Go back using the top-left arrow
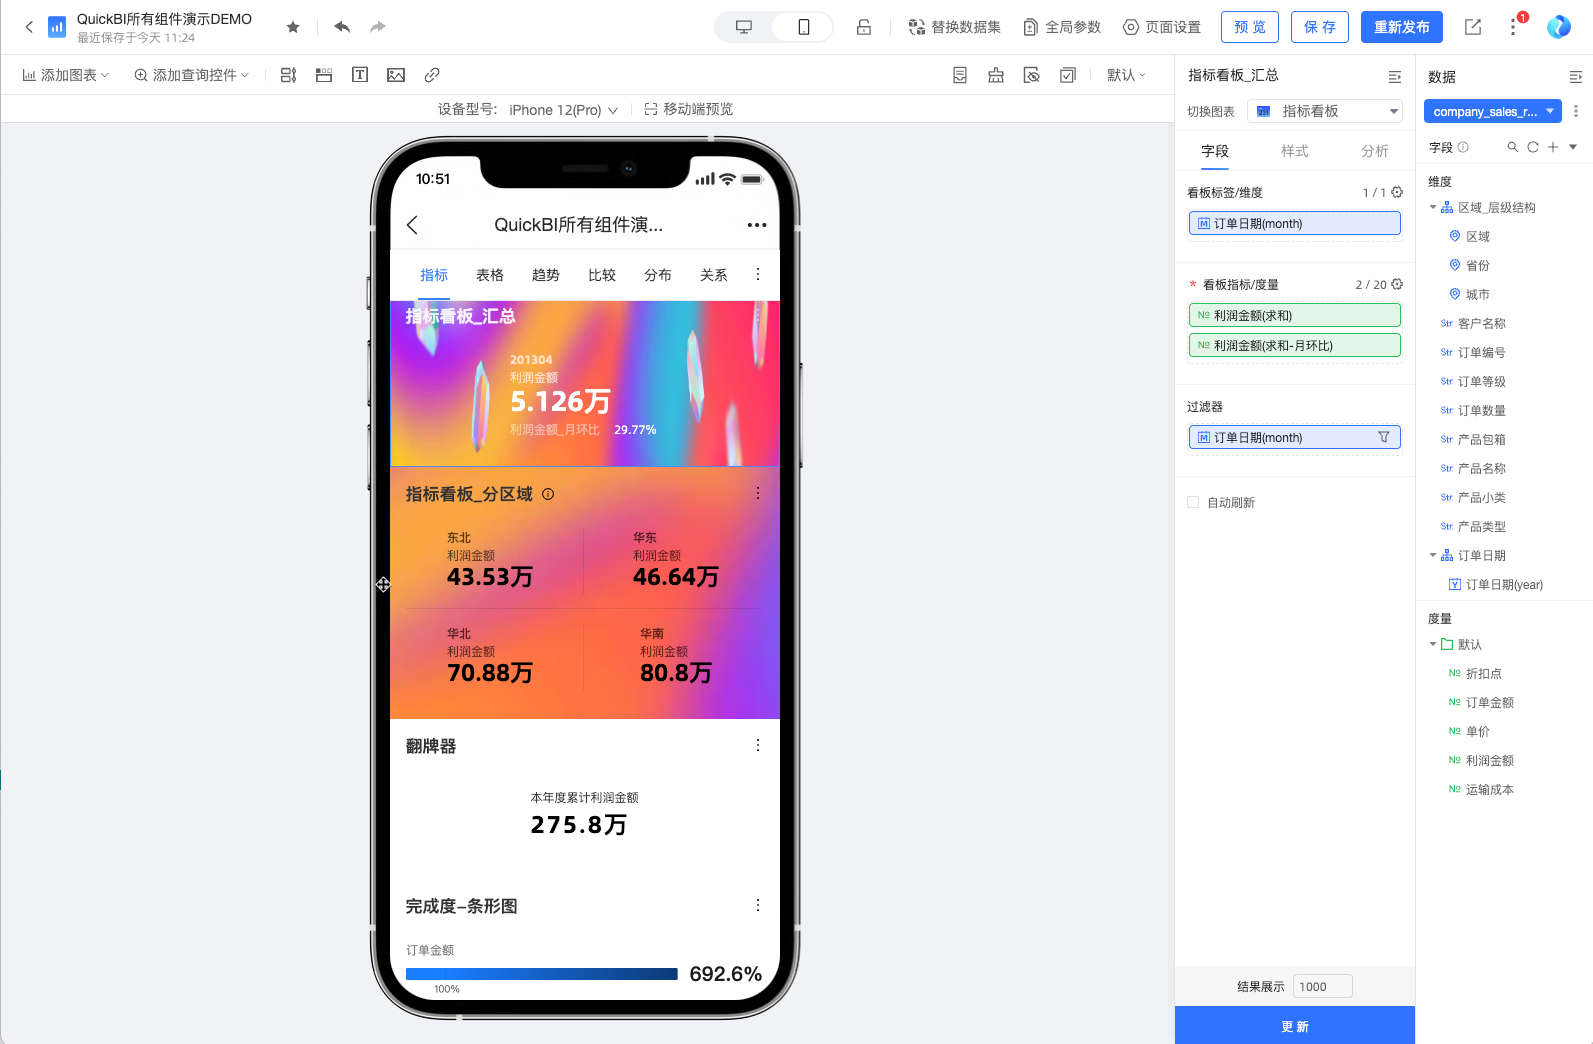 tap(29, 27)
